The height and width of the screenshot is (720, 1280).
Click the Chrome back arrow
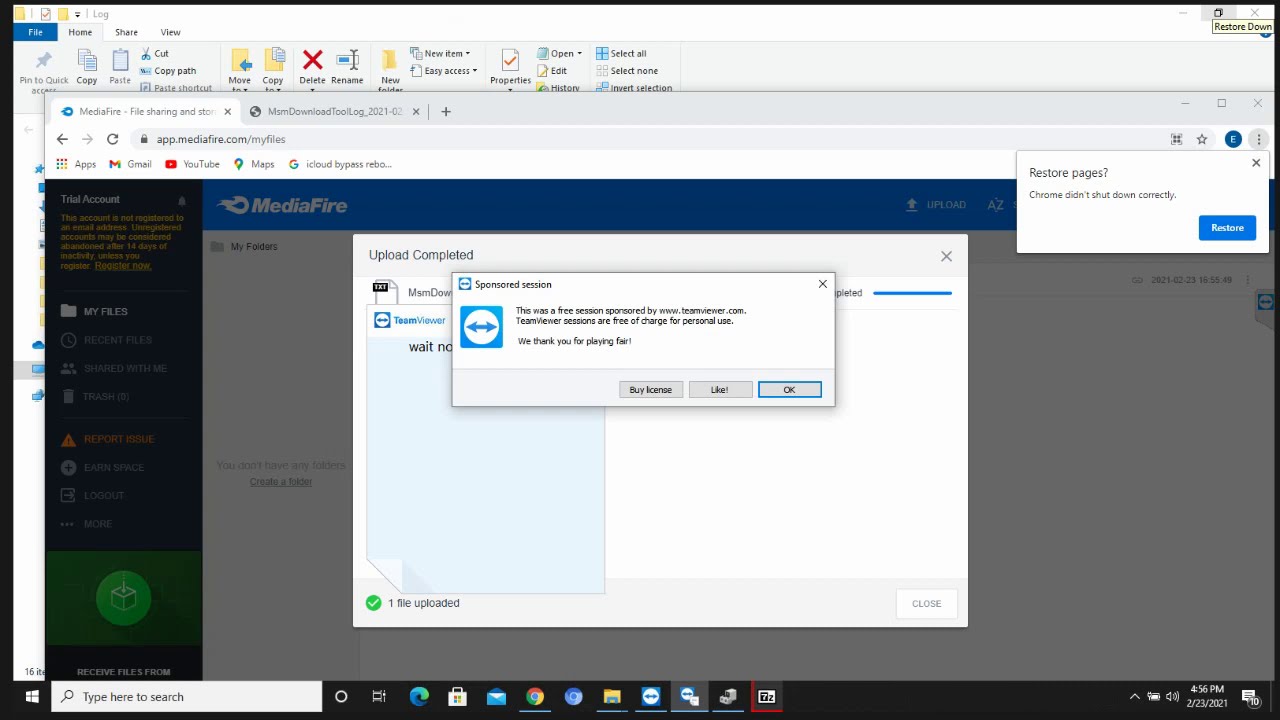(x=62, y=139)
